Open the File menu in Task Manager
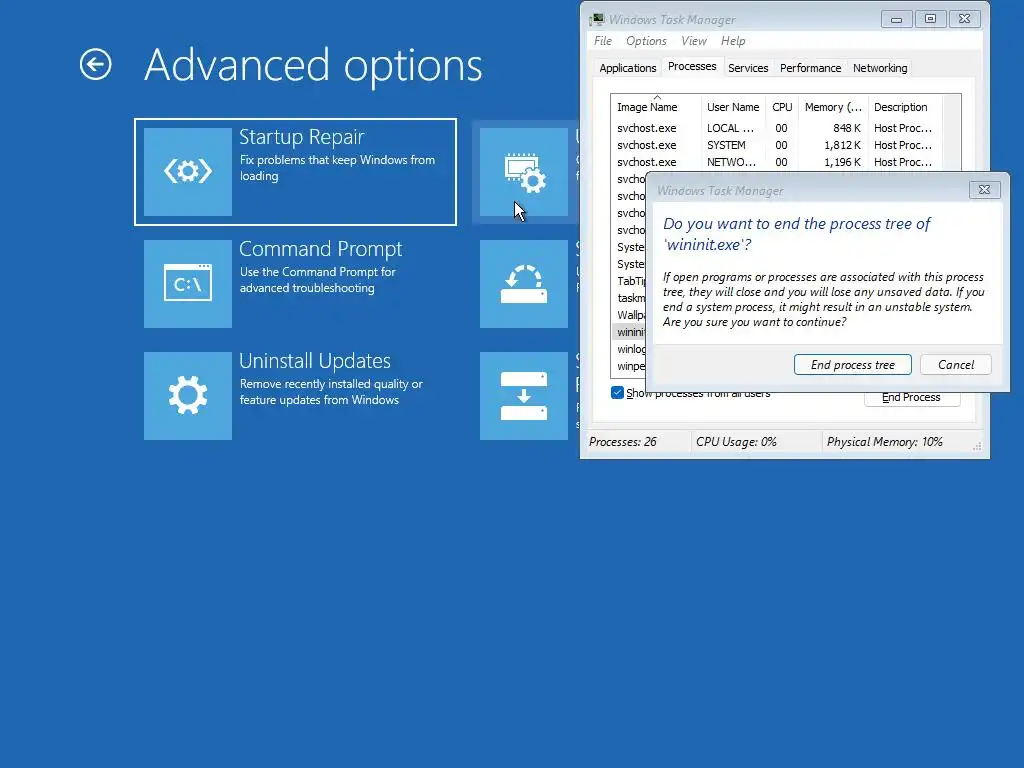This screenshot has width=1024, height=768. [x=603, y=40]
